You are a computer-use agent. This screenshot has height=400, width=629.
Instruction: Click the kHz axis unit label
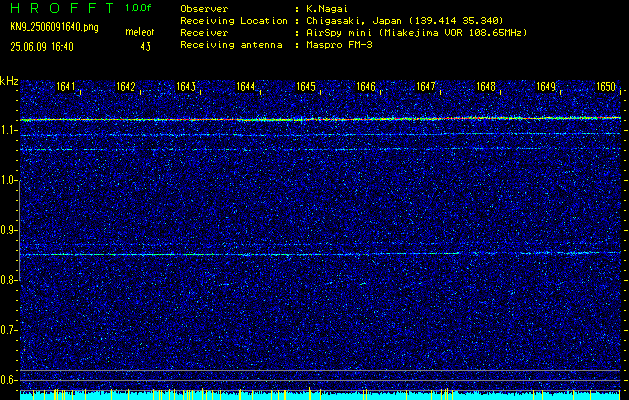9,81
